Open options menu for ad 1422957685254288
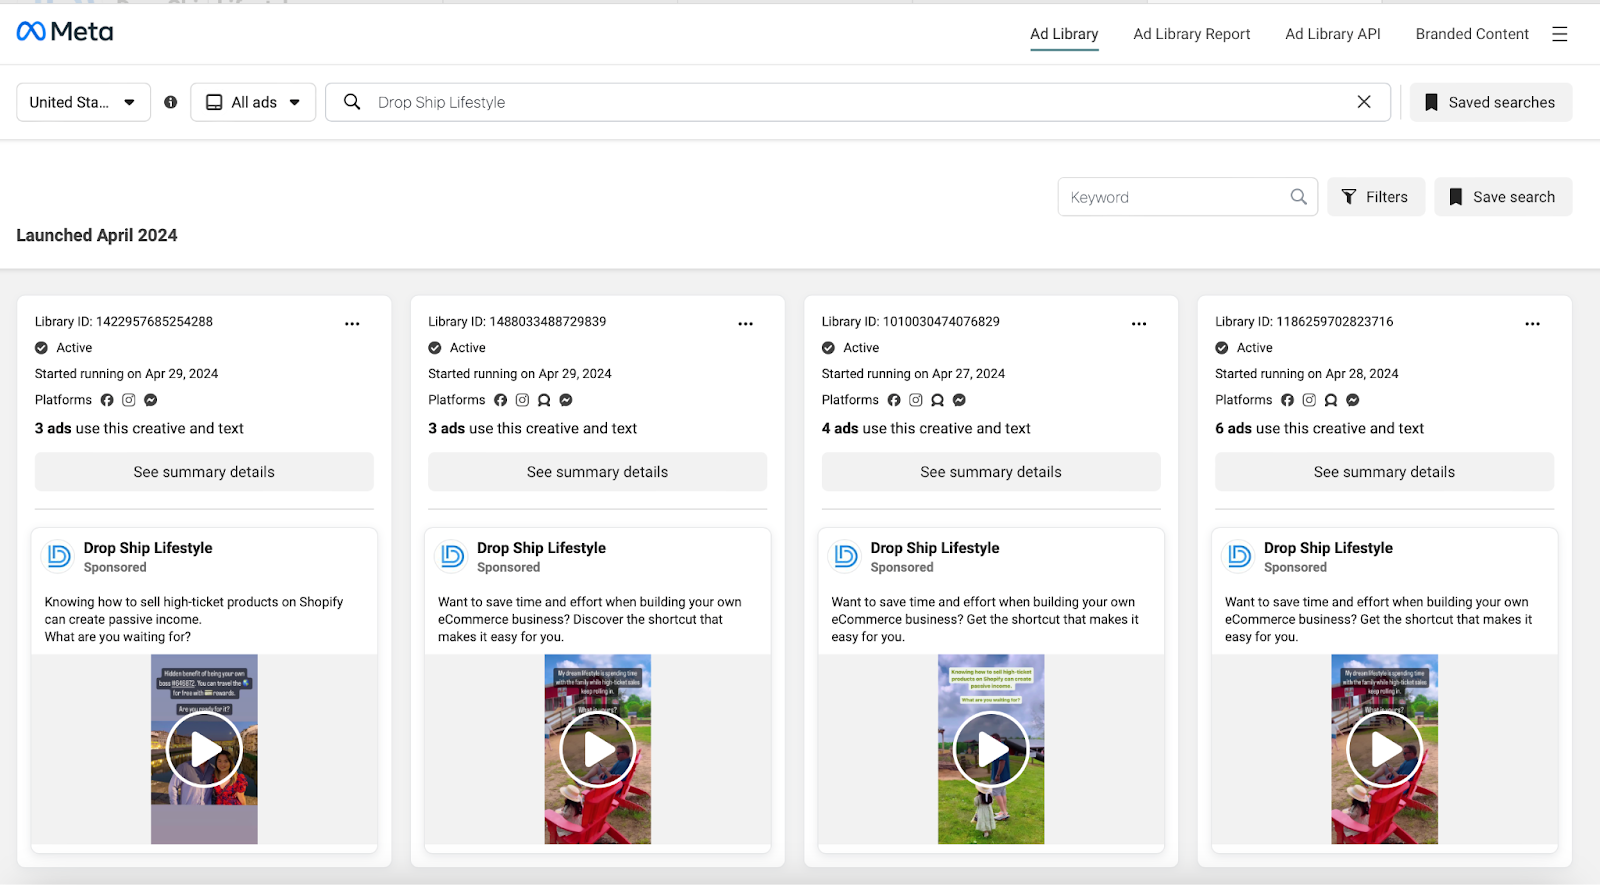Viewport: 1600px width, 885px height. coord(352,324)
